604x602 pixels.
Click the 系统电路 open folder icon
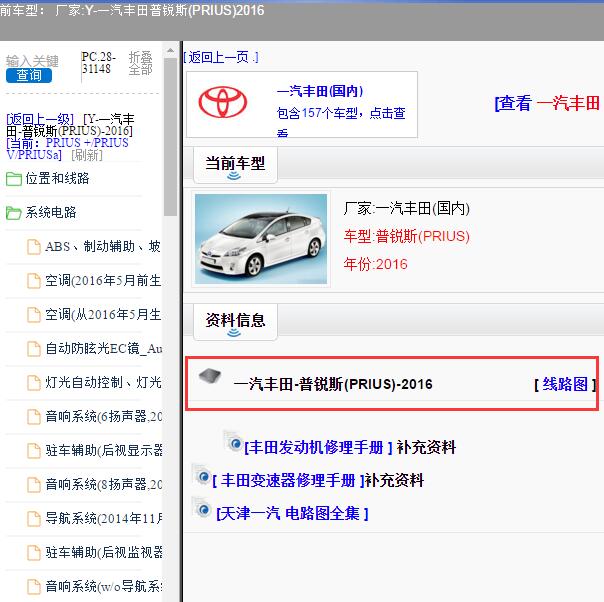13,213
